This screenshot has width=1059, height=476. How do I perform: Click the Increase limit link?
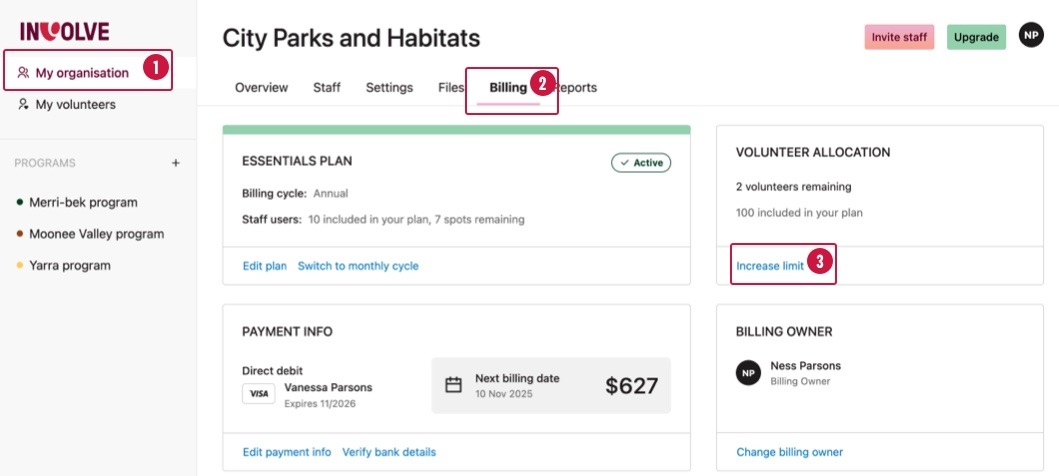coord(770,266)
